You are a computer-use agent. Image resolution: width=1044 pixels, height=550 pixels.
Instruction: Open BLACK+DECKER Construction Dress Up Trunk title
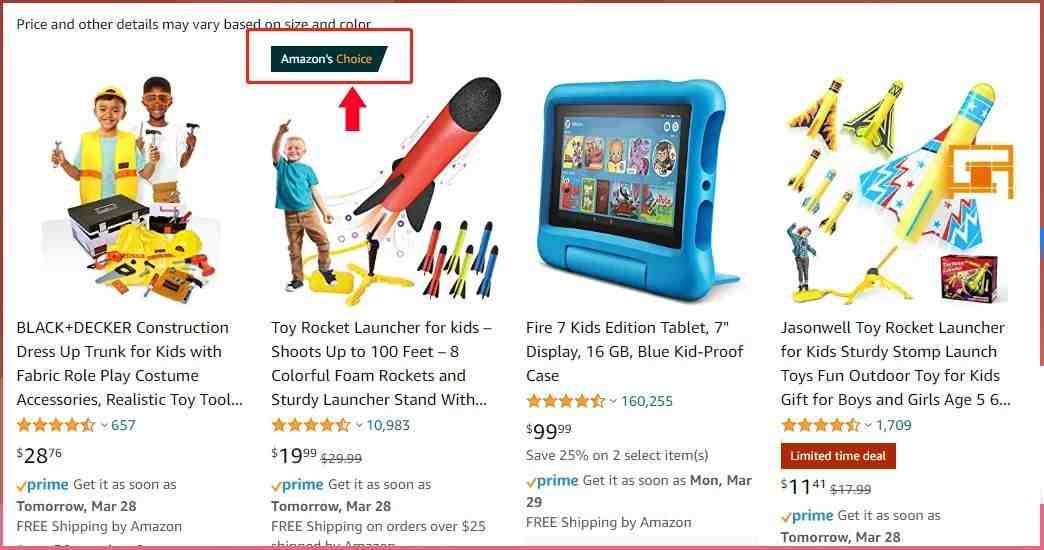(x=130, y=364)
